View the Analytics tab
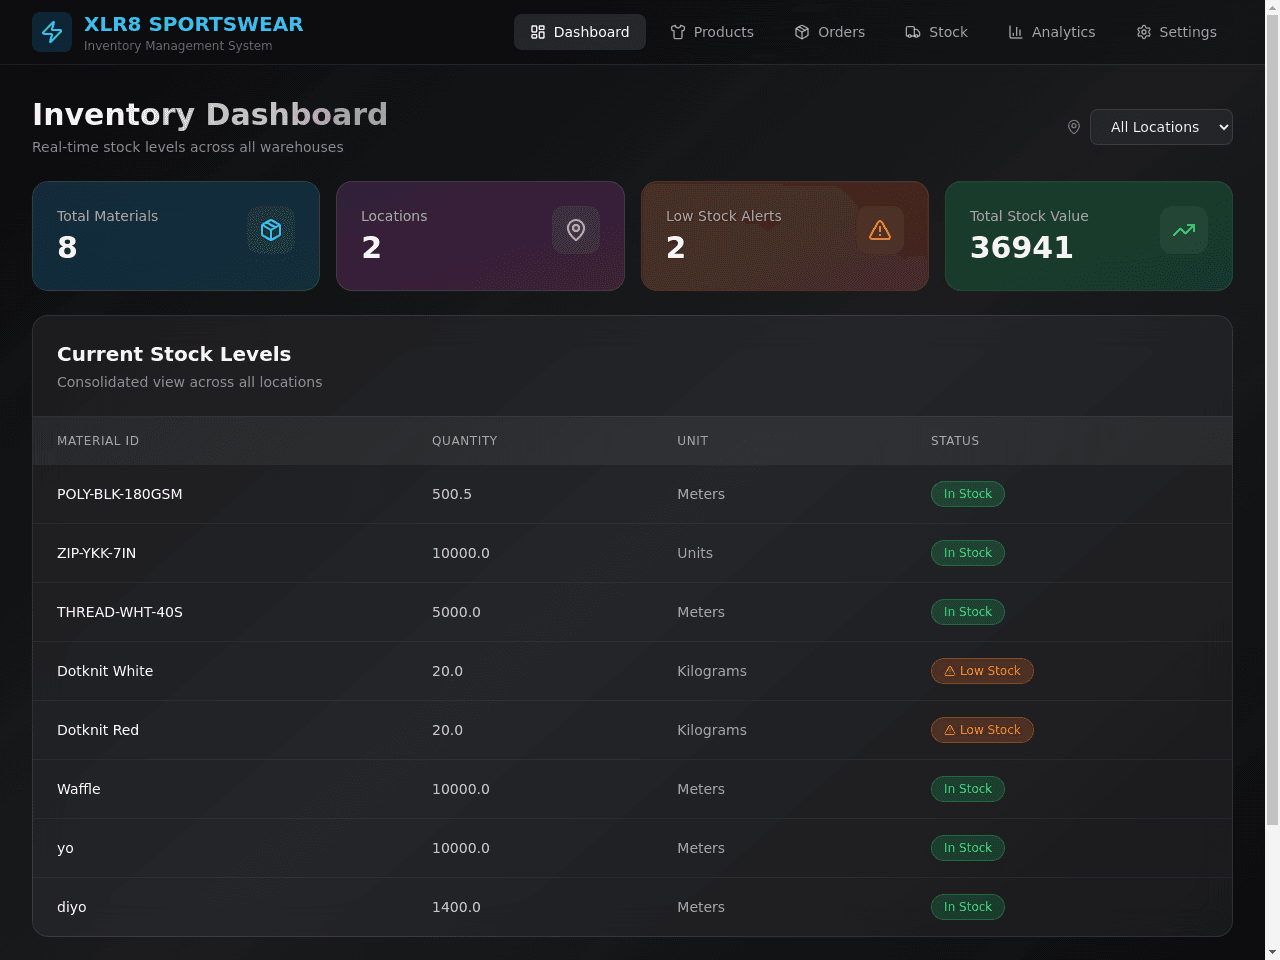 pos(1052,32)
